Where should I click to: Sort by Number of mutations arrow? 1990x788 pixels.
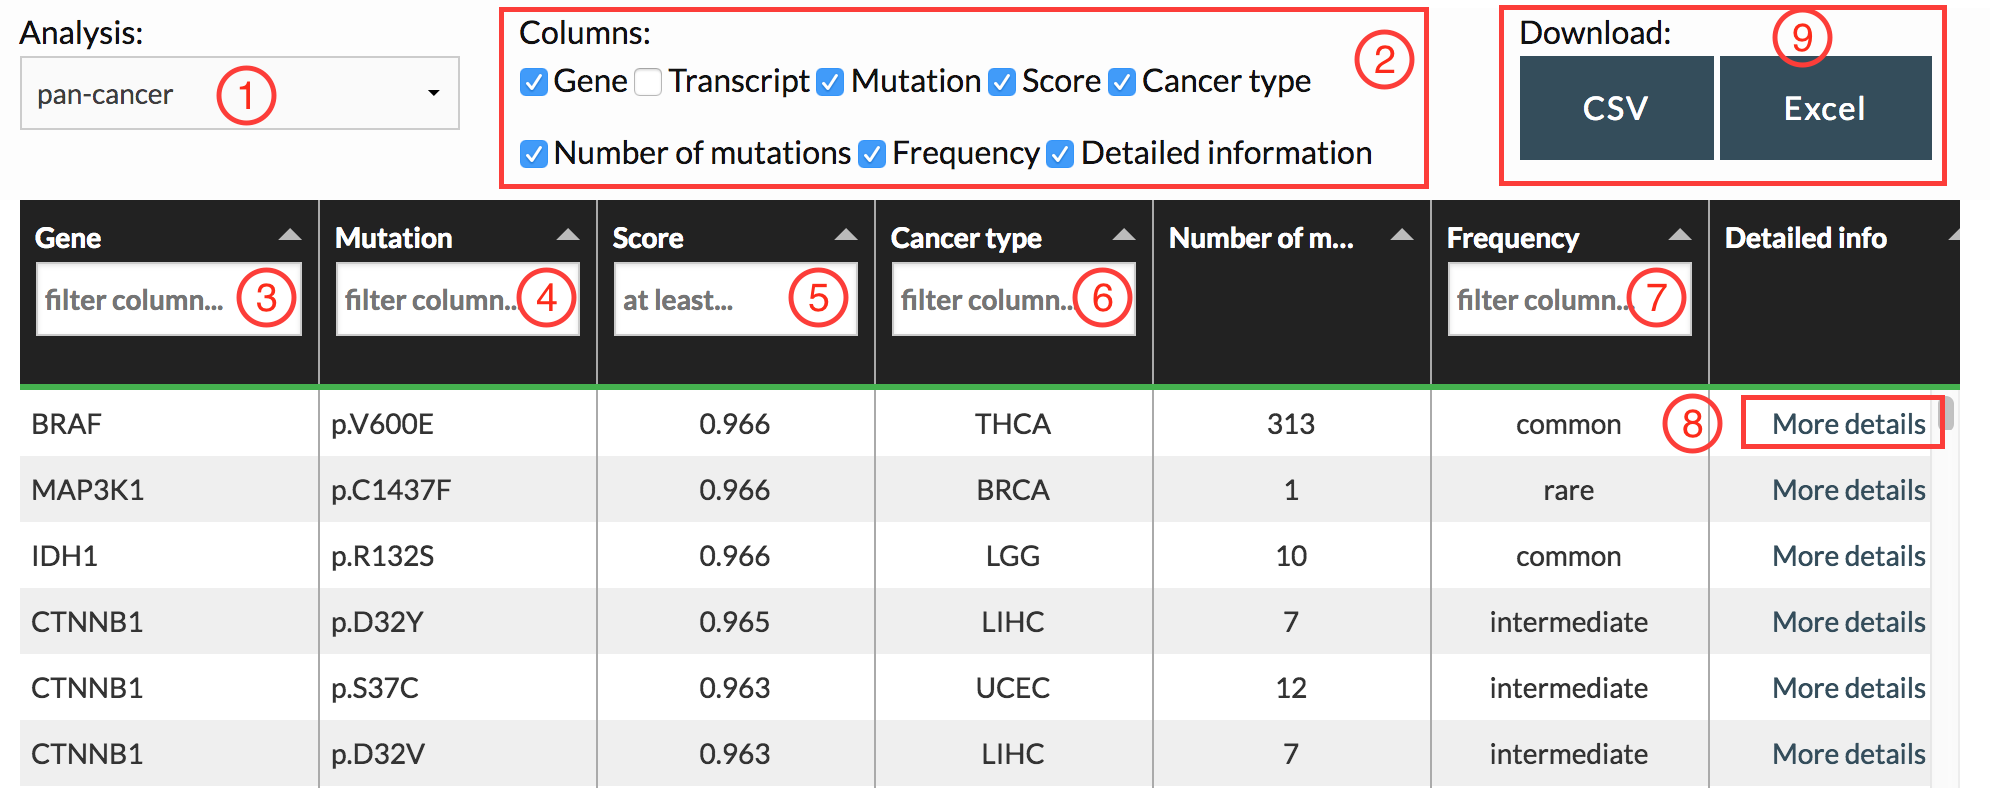click(x=1402, y=235)
